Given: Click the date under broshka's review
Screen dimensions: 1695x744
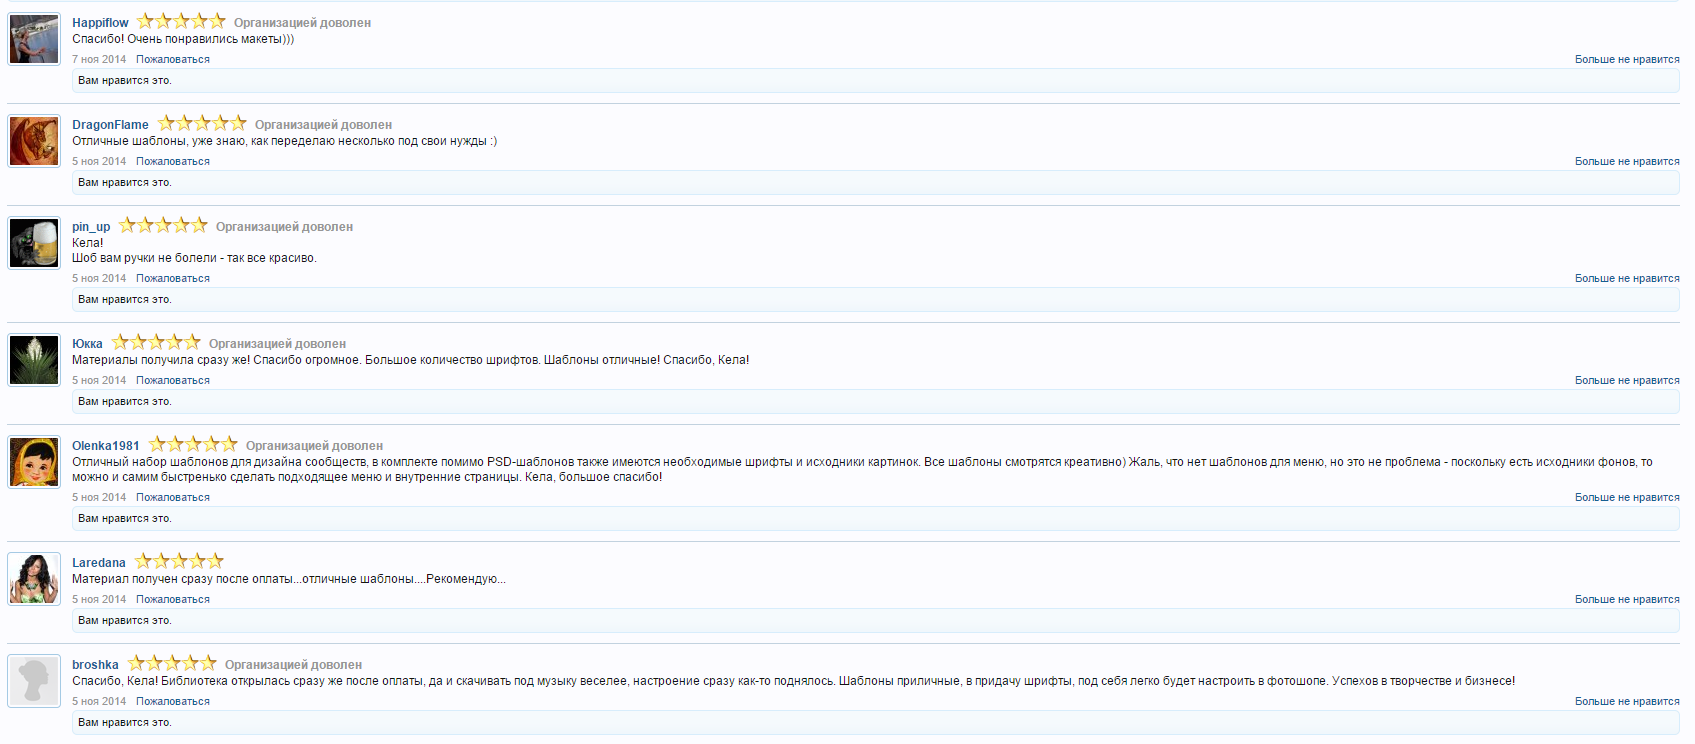Looking at the screenshot, I should (x=99, y=702).
